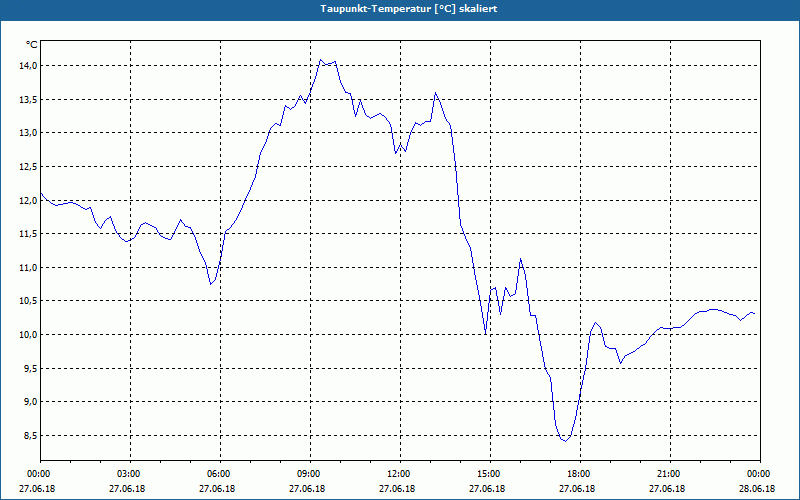The height and width of the screenshot is (500, 800).
Task: Select the 11,0 y-axis value
Action: tap(28, 267)
